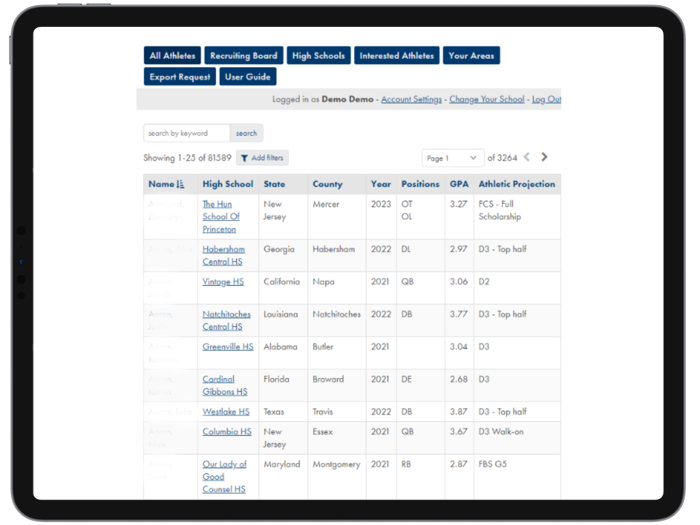Click the High School column header
700x525 pixels.
(x=228, y=184)
